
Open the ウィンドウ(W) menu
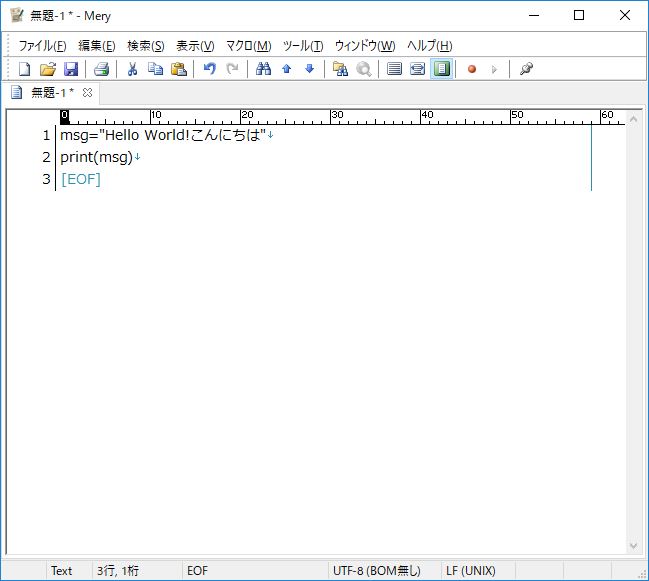point(365,46)
